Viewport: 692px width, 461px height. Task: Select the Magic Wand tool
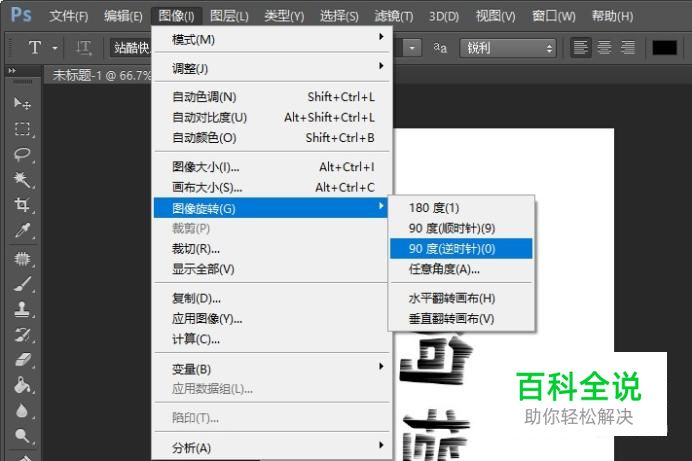22,180
